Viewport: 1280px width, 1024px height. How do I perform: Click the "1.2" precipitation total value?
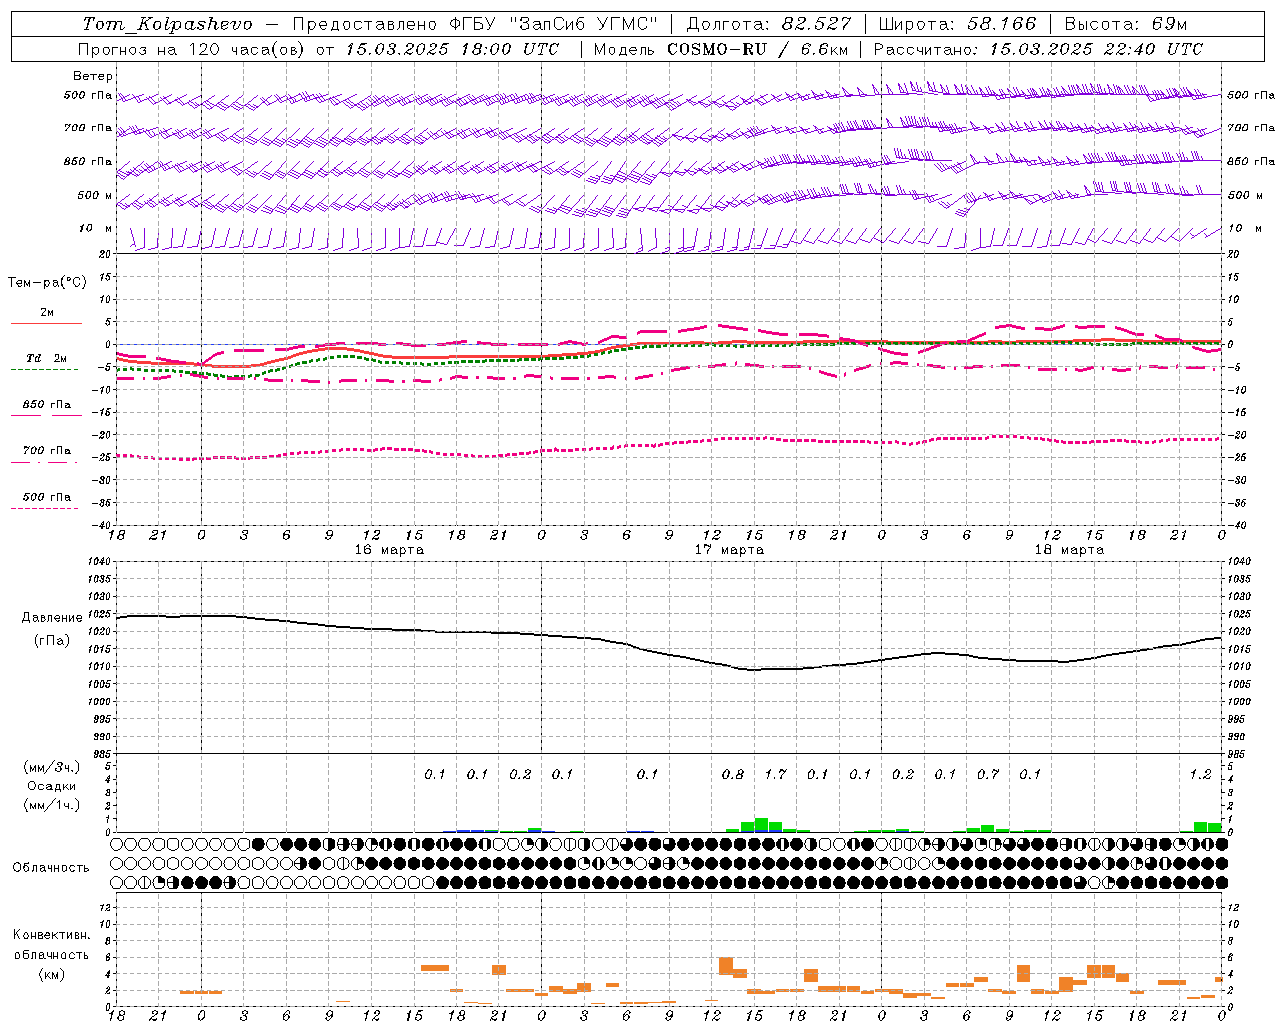click(1200, 774)
